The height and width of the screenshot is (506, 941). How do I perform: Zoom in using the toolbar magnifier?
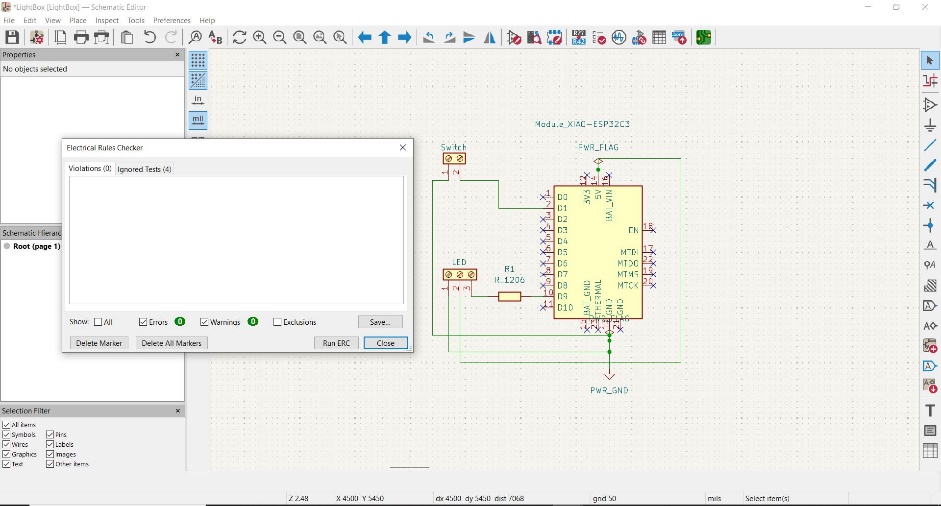pos(260,37)
